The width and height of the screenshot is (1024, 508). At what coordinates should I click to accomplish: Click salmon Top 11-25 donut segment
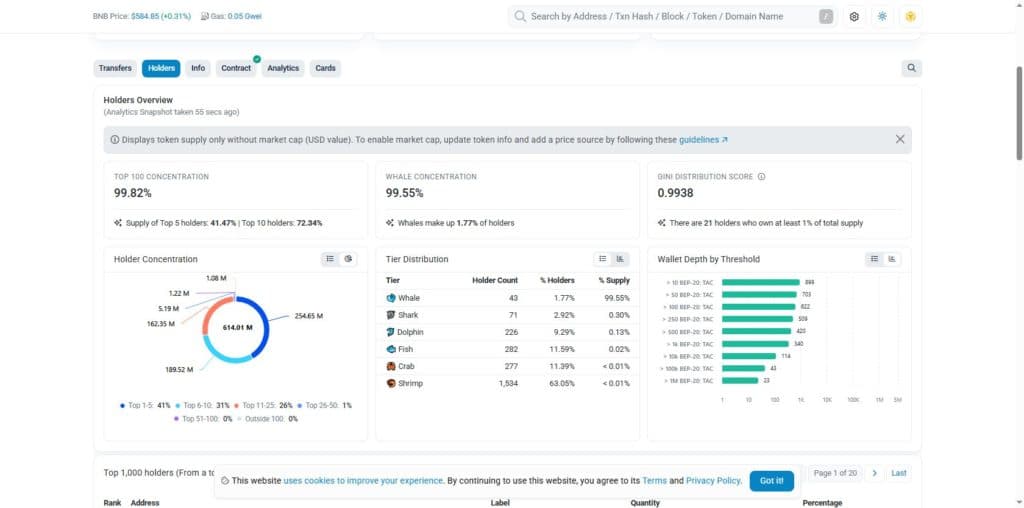(212, 313)
